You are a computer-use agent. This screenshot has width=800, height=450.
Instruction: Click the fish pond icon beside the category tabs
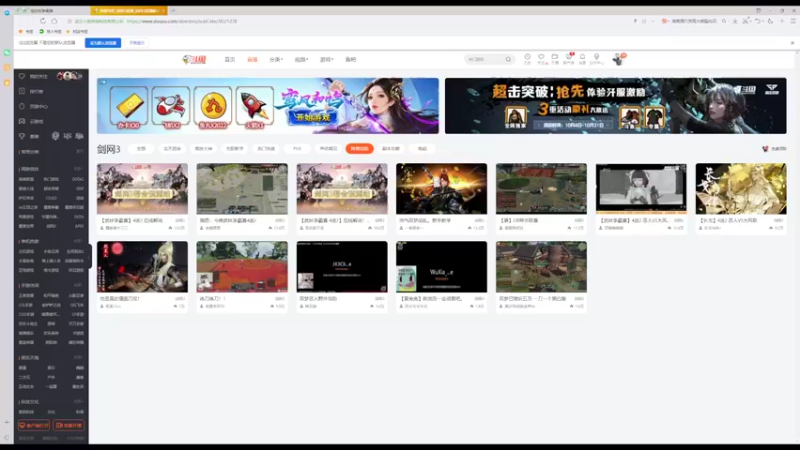(x=765, y=149)
